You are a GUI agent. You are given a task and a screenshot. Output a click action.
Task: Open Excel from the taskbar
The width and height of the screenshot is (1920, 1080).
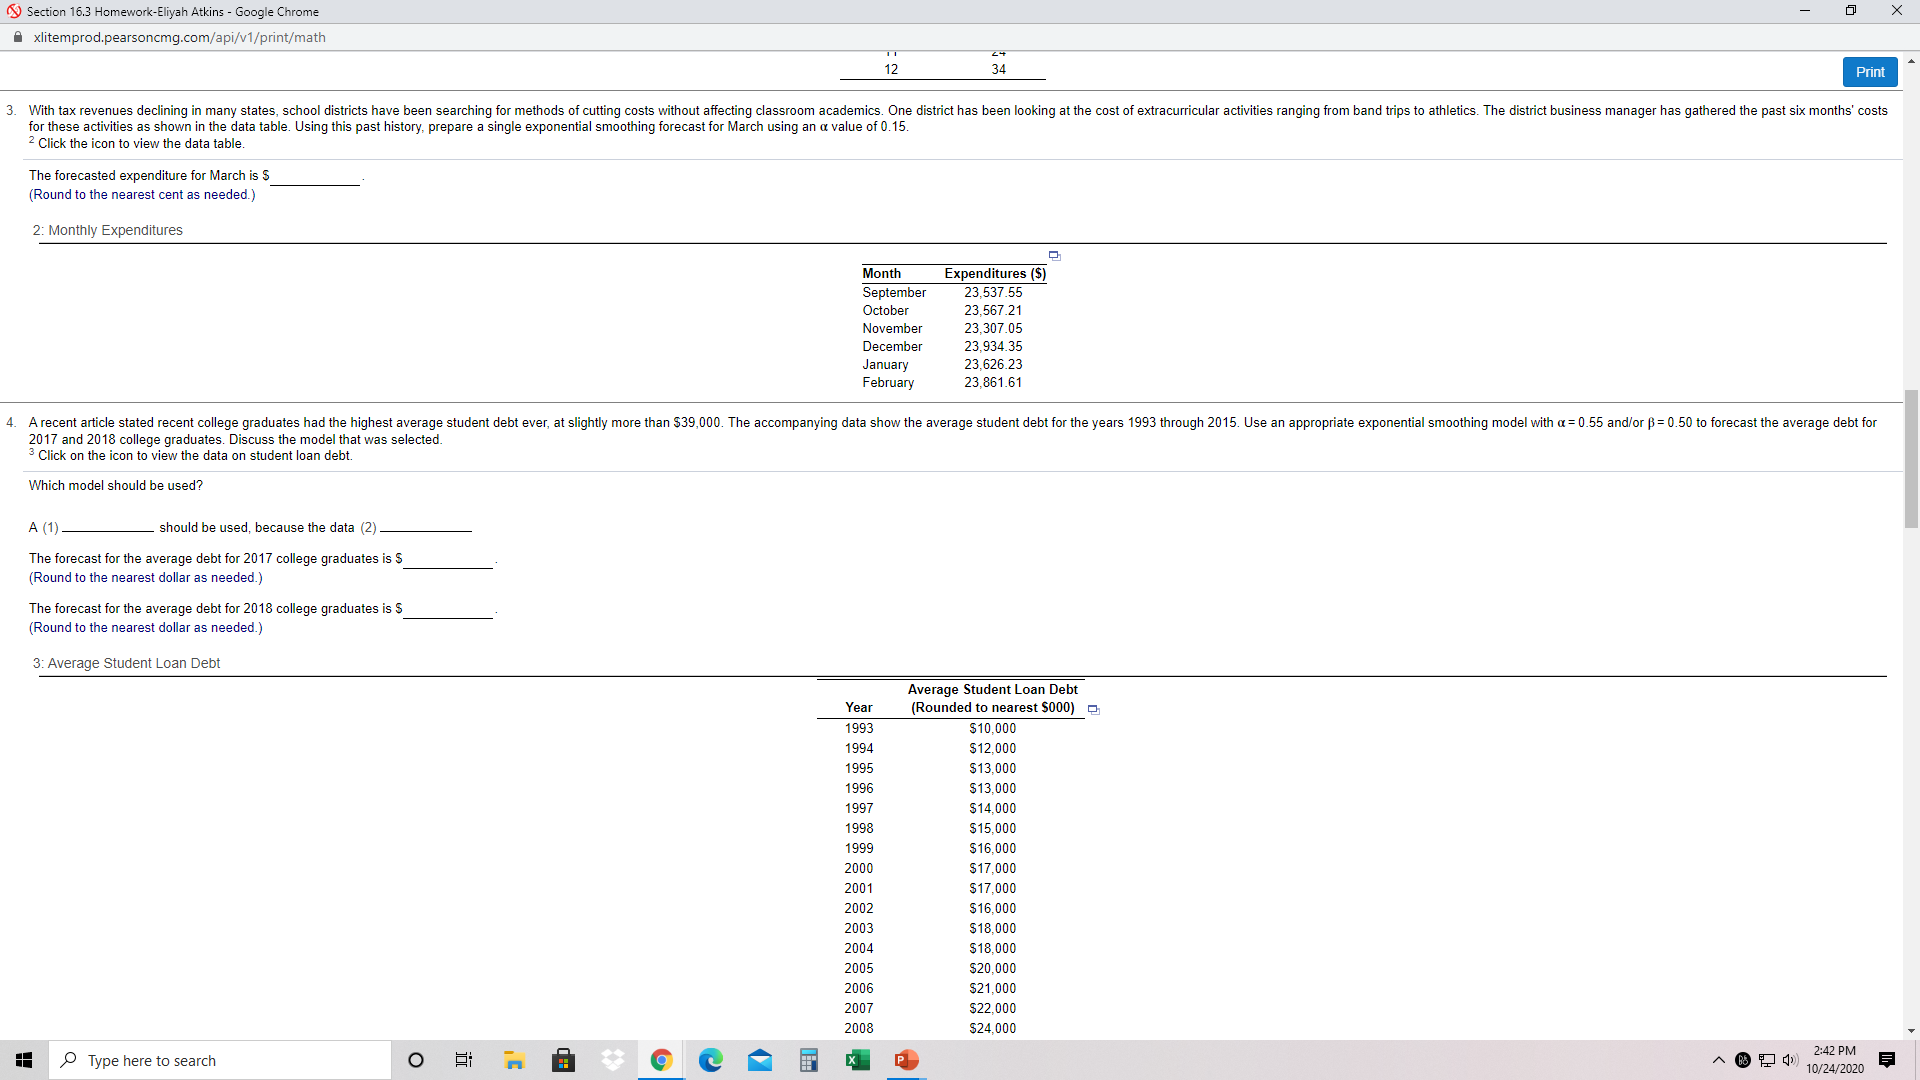point(857,1060)
